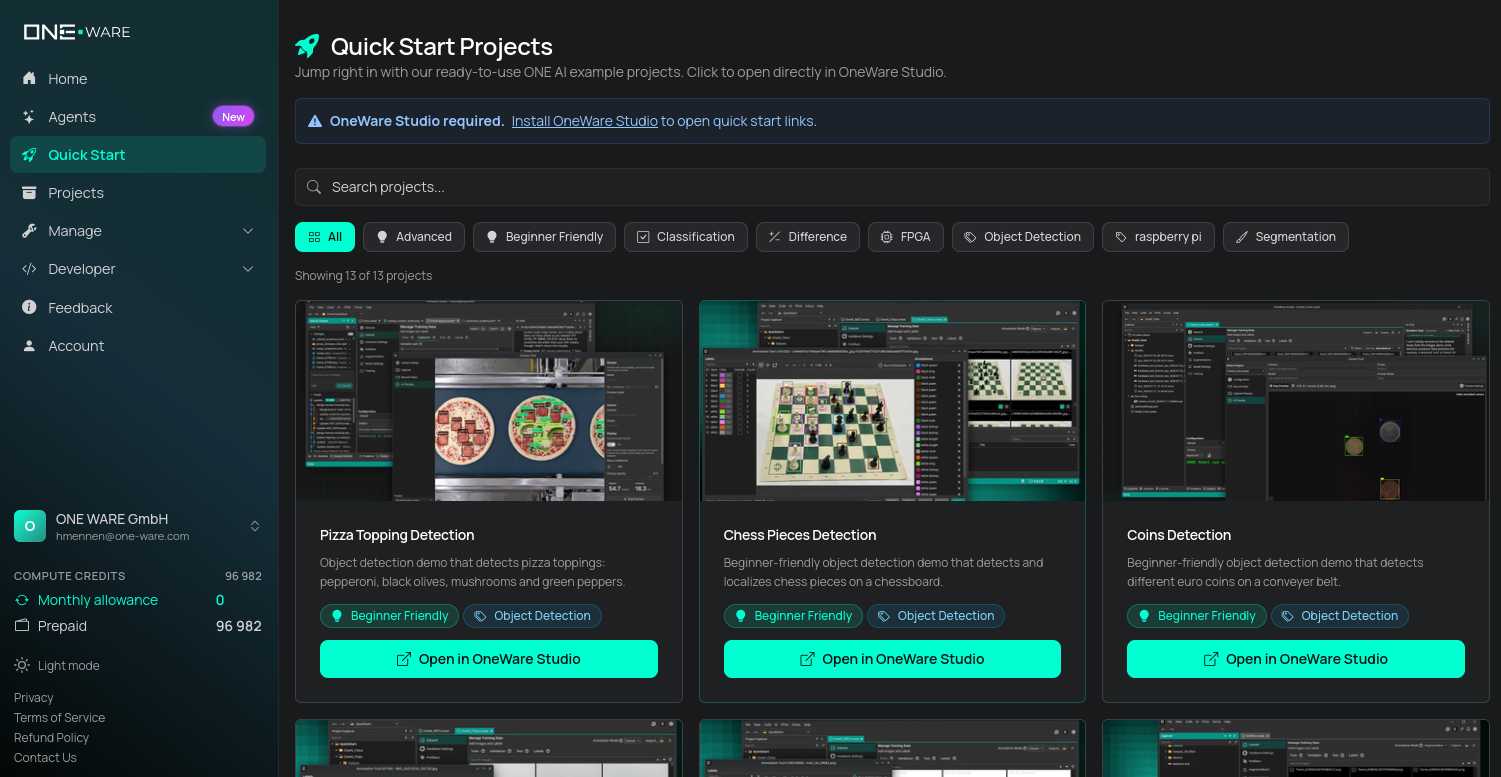1501x777 pixels.
Task: Filter projects by Difference
Action: click(808, 237)
